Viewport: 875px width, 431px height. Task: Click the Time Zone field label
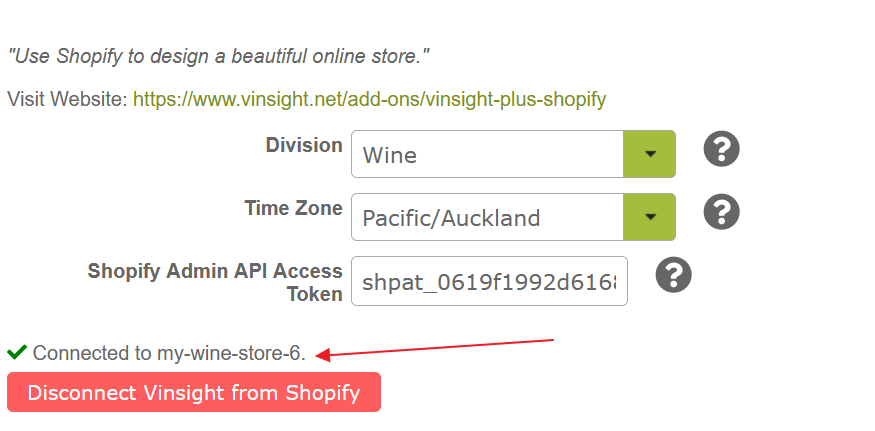294,208
